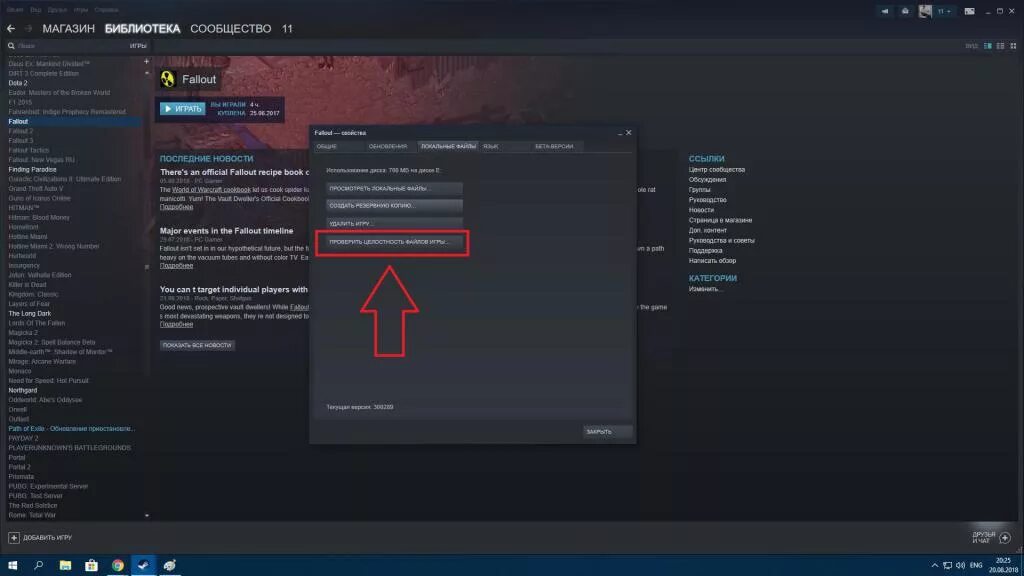Image resolution: width=1024 pixels, height=576 pixels.
Task: Open Steam announcements megaphone icon
Action: [x=885, y=11]
